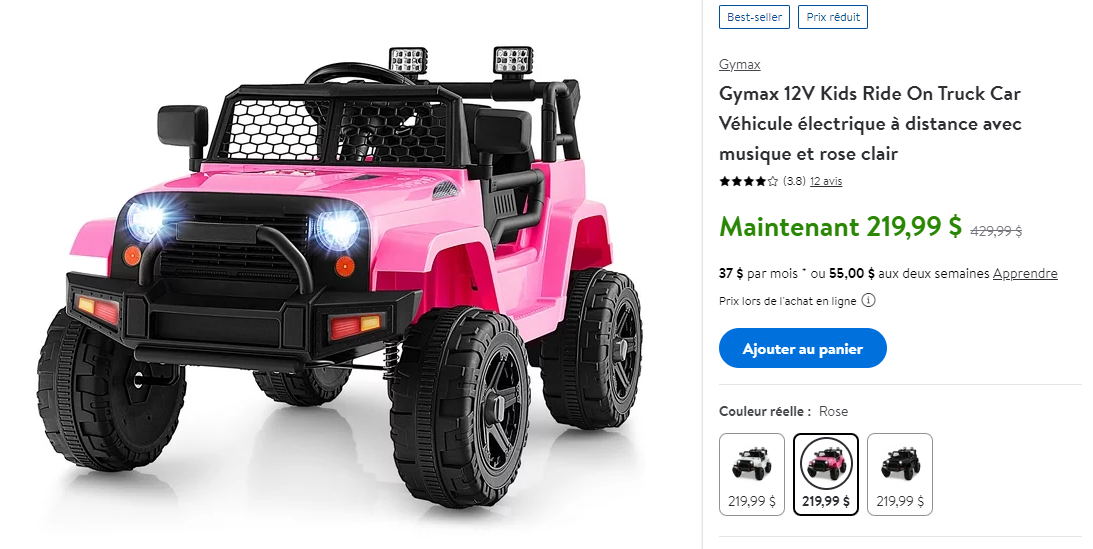Click the Couleur réelle Rose label

tap(784, 411)
